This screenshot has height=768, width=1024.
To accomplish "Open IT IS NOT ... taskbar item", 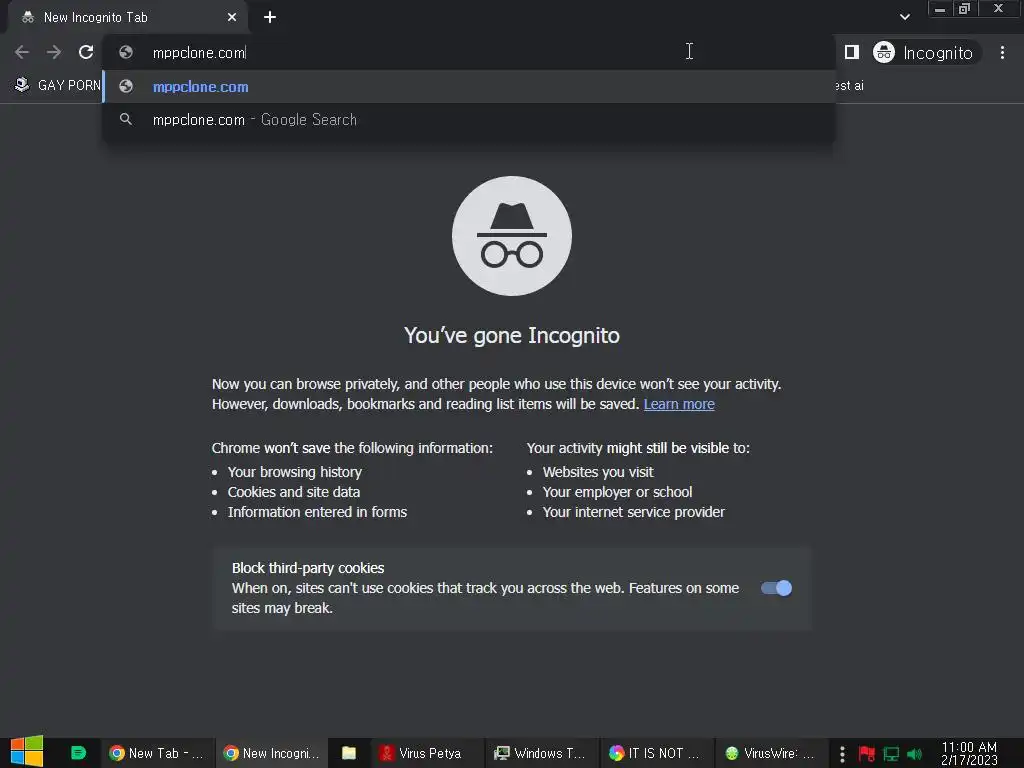I will [655, 753].
